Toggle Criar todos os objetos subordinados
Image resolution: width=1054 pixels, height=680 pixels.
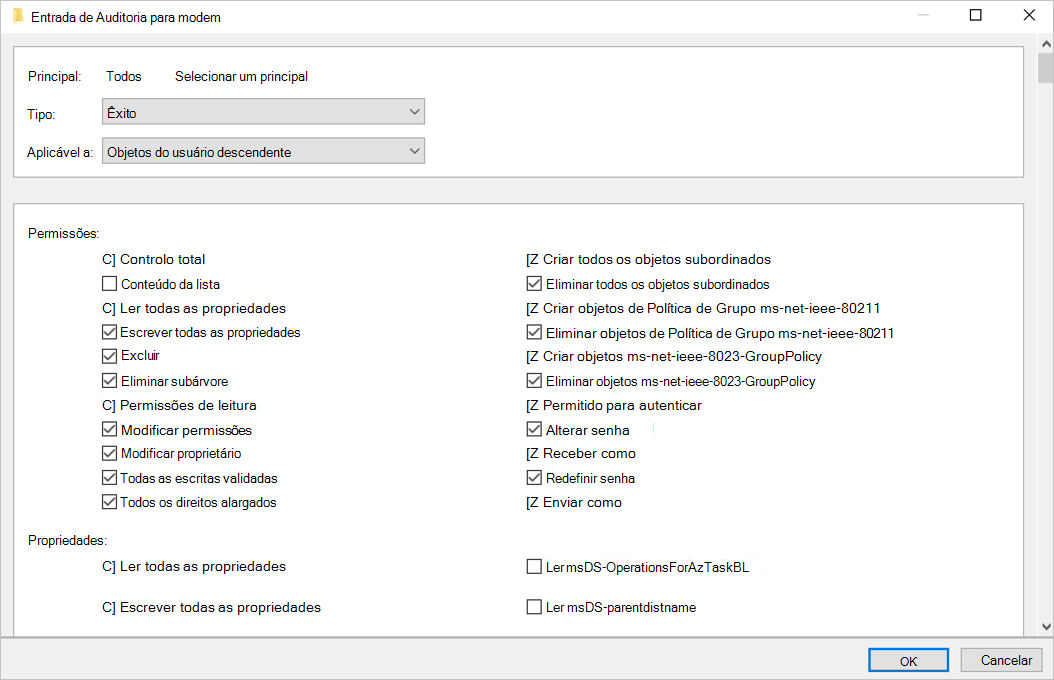pyautogui.click(x=532, y=259)
